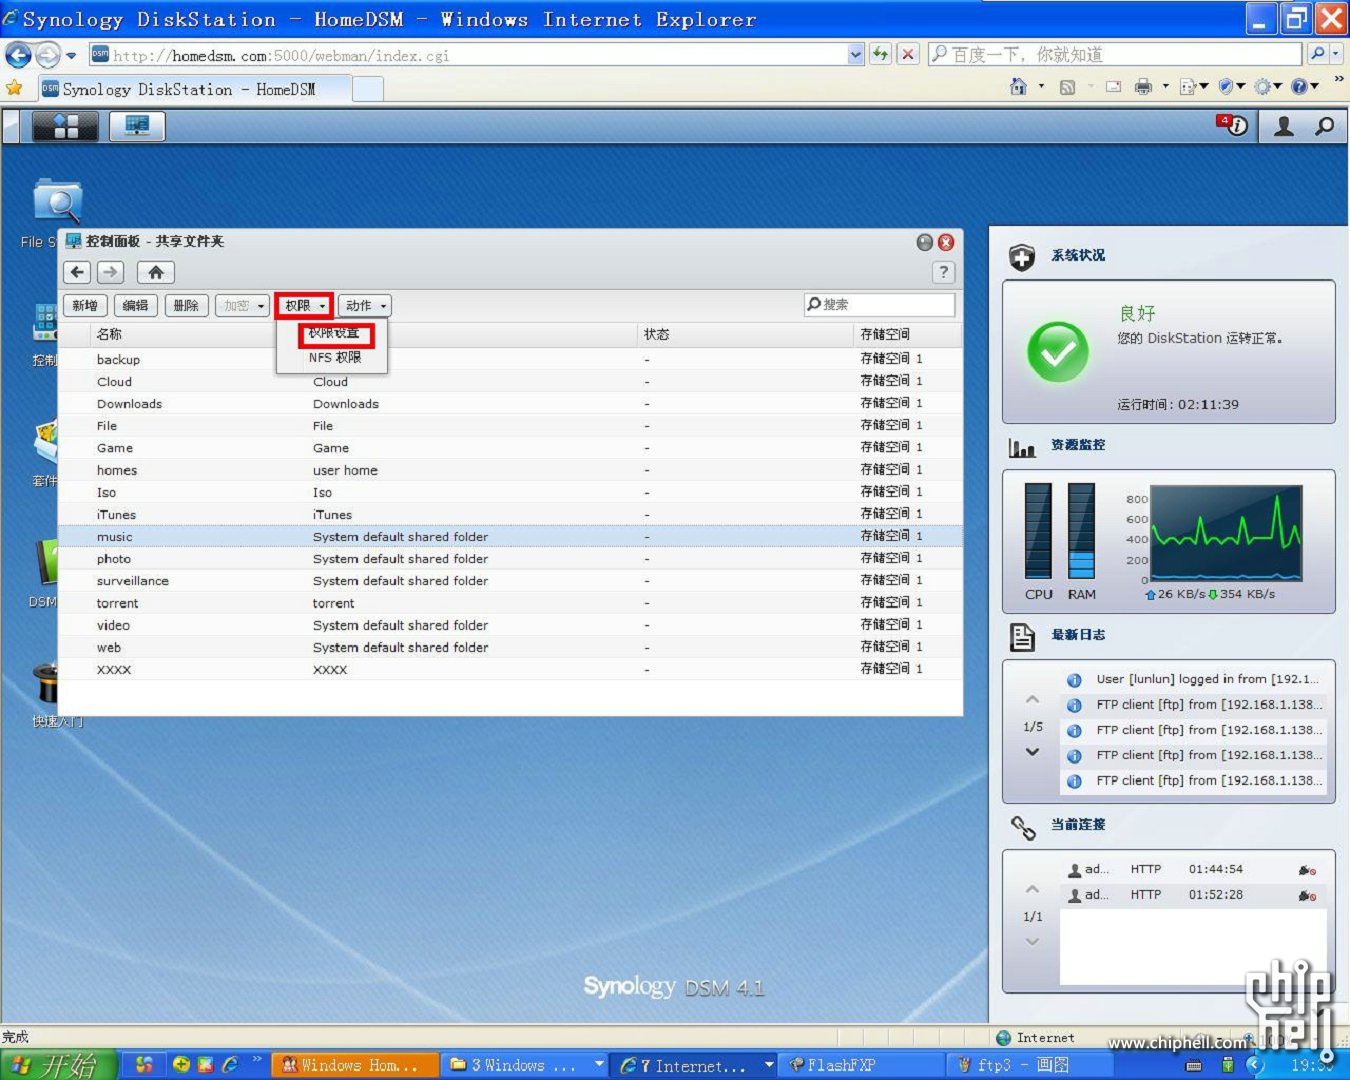Open the DSM main menu grid icon
The width and height of the screenshot is (1350, 1080).
click(66, 126)
